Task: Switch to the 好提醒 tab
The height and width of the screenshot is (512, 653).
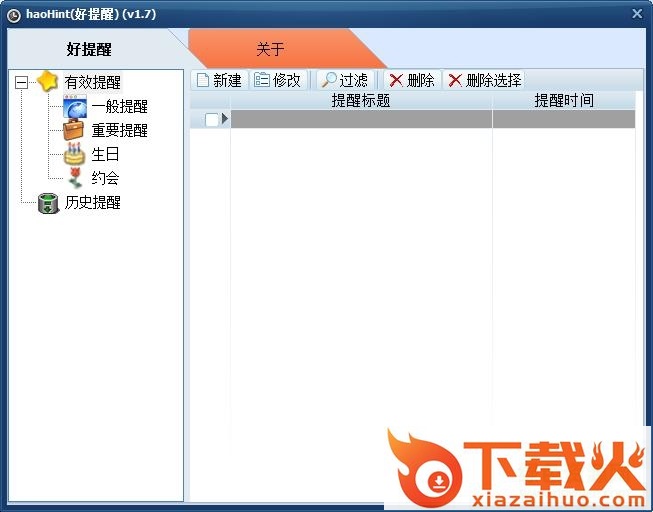Action: click(x=89, y=49)
